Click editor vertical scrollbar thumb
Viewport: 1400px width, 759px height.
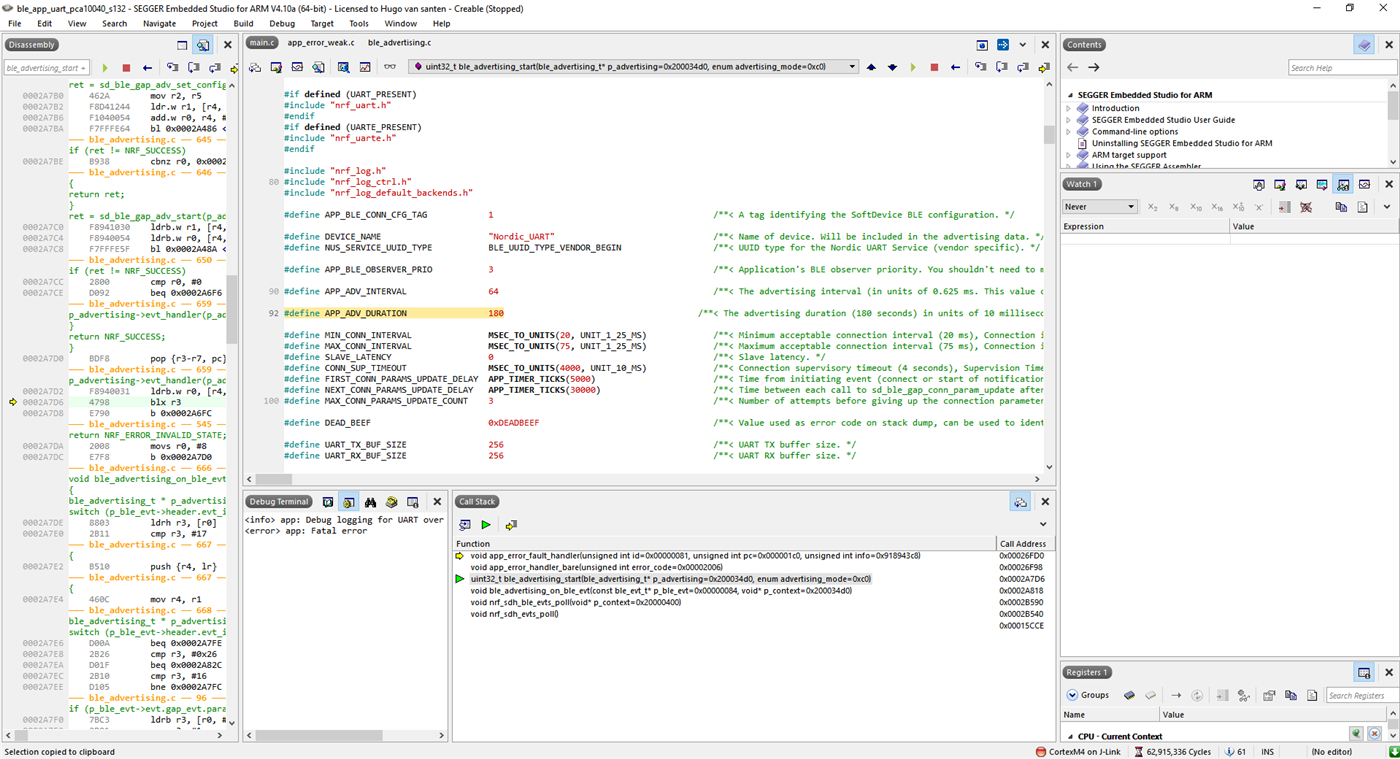pyautogui.click(x=1049, y=134)
